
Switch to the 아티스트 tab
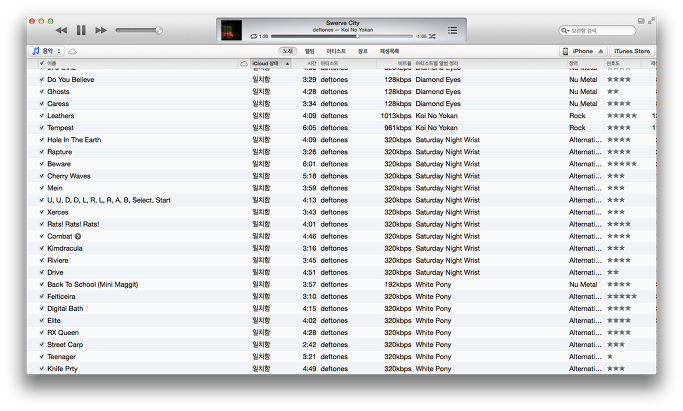coord(336,51)
